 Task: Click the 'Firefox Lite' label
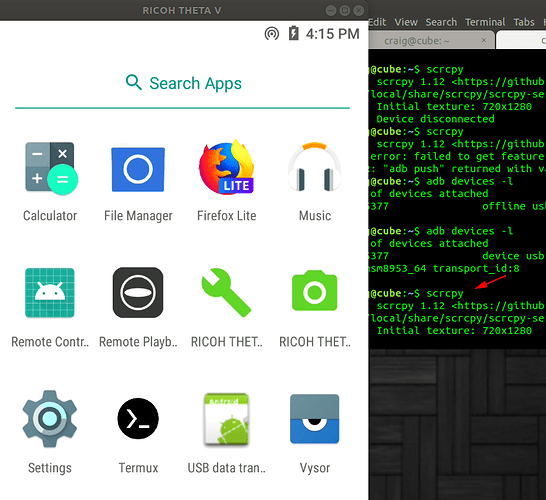click(226, 216)
